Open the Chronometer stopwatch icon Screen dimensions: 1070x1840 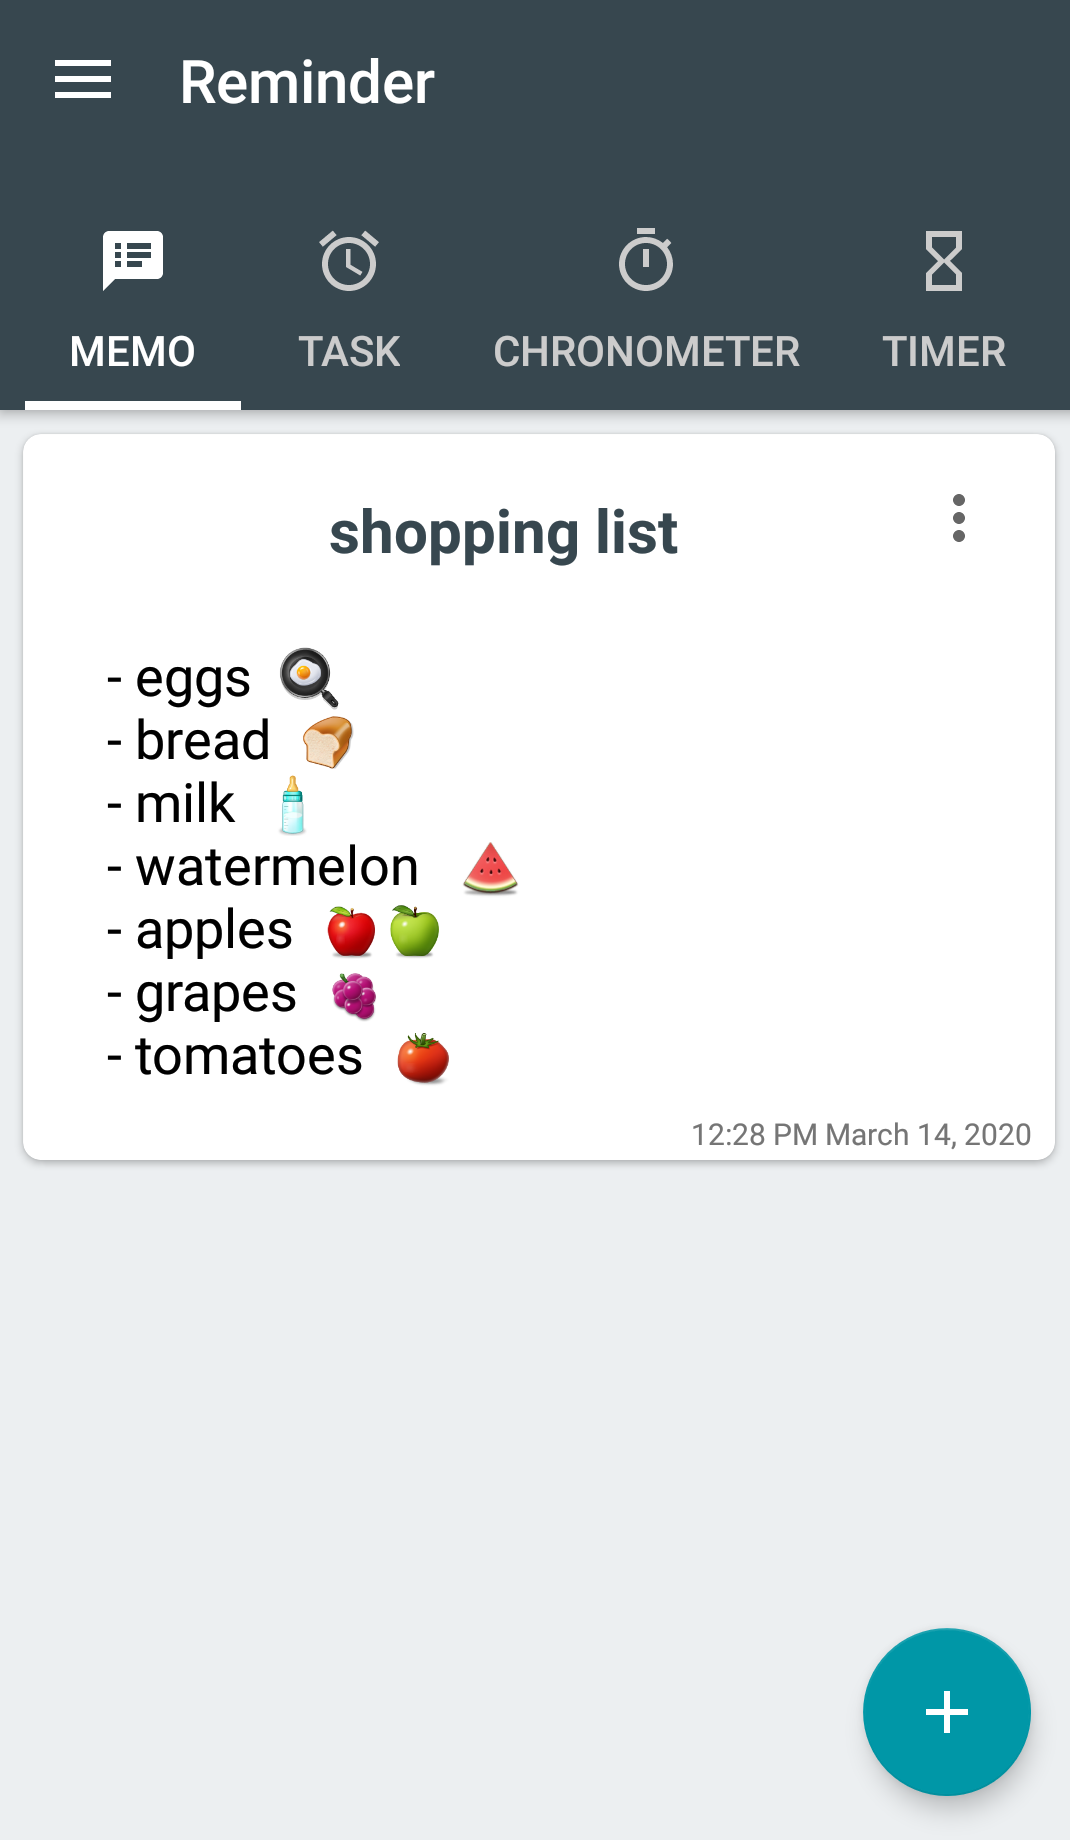click(x=646, y=260)
